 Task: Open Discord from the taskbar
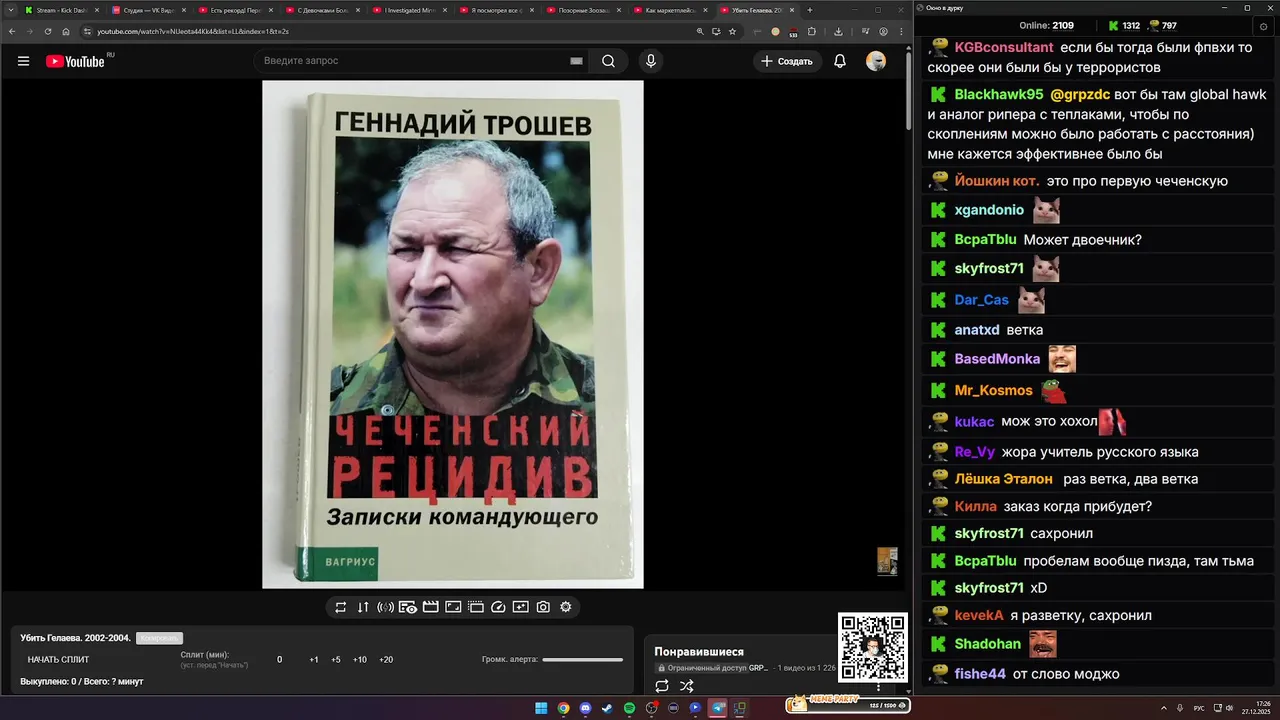(585, 708)
